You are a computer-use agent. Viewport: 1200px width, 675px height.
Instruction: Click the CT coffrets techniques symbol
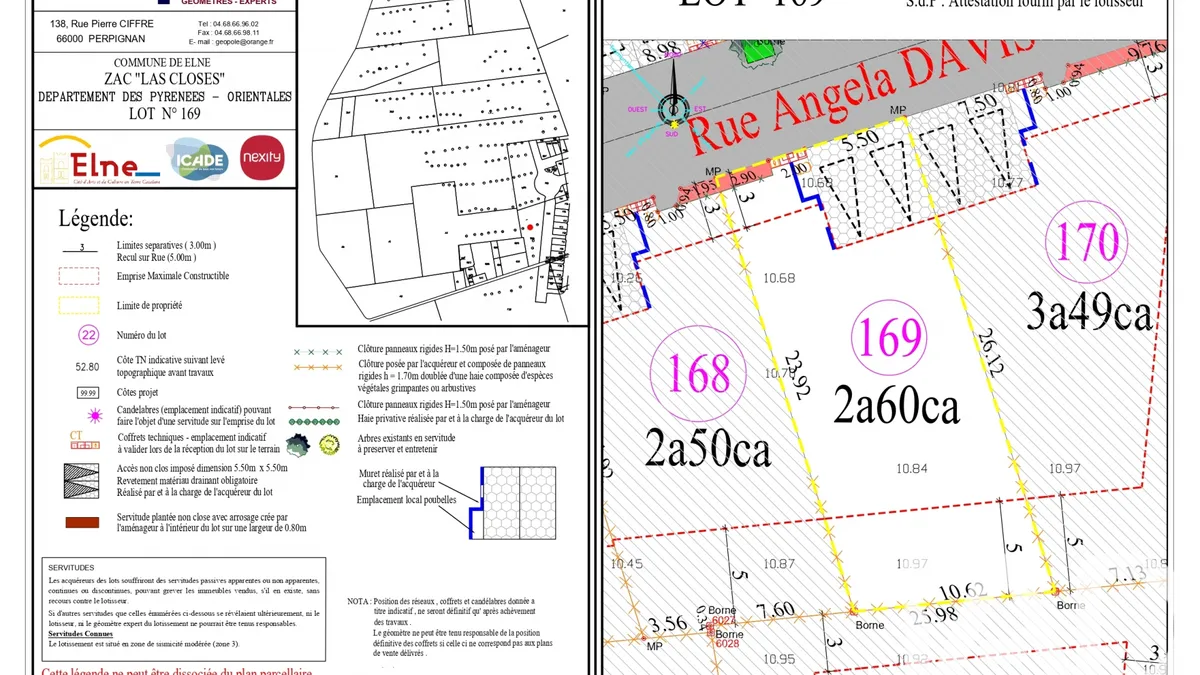(x=84, y=440)
